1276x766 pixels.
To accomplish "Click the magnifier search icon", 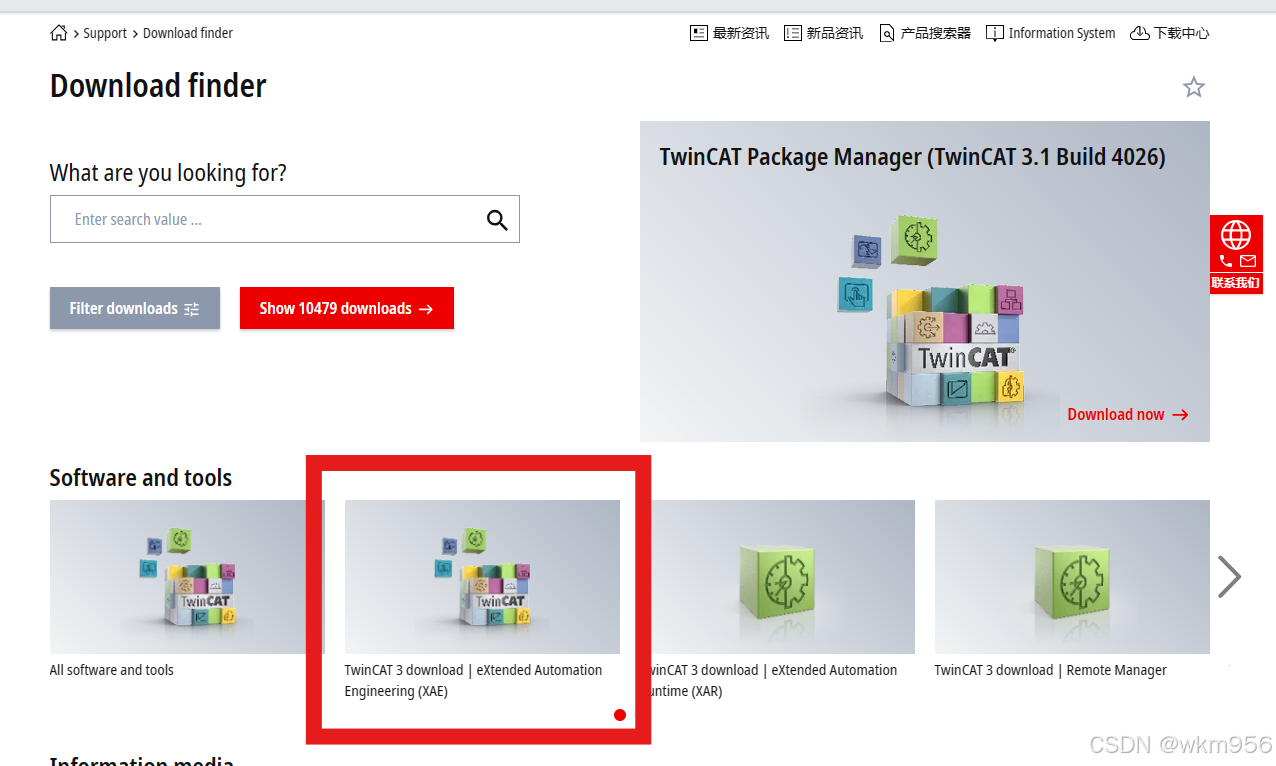I will [497, 220].
